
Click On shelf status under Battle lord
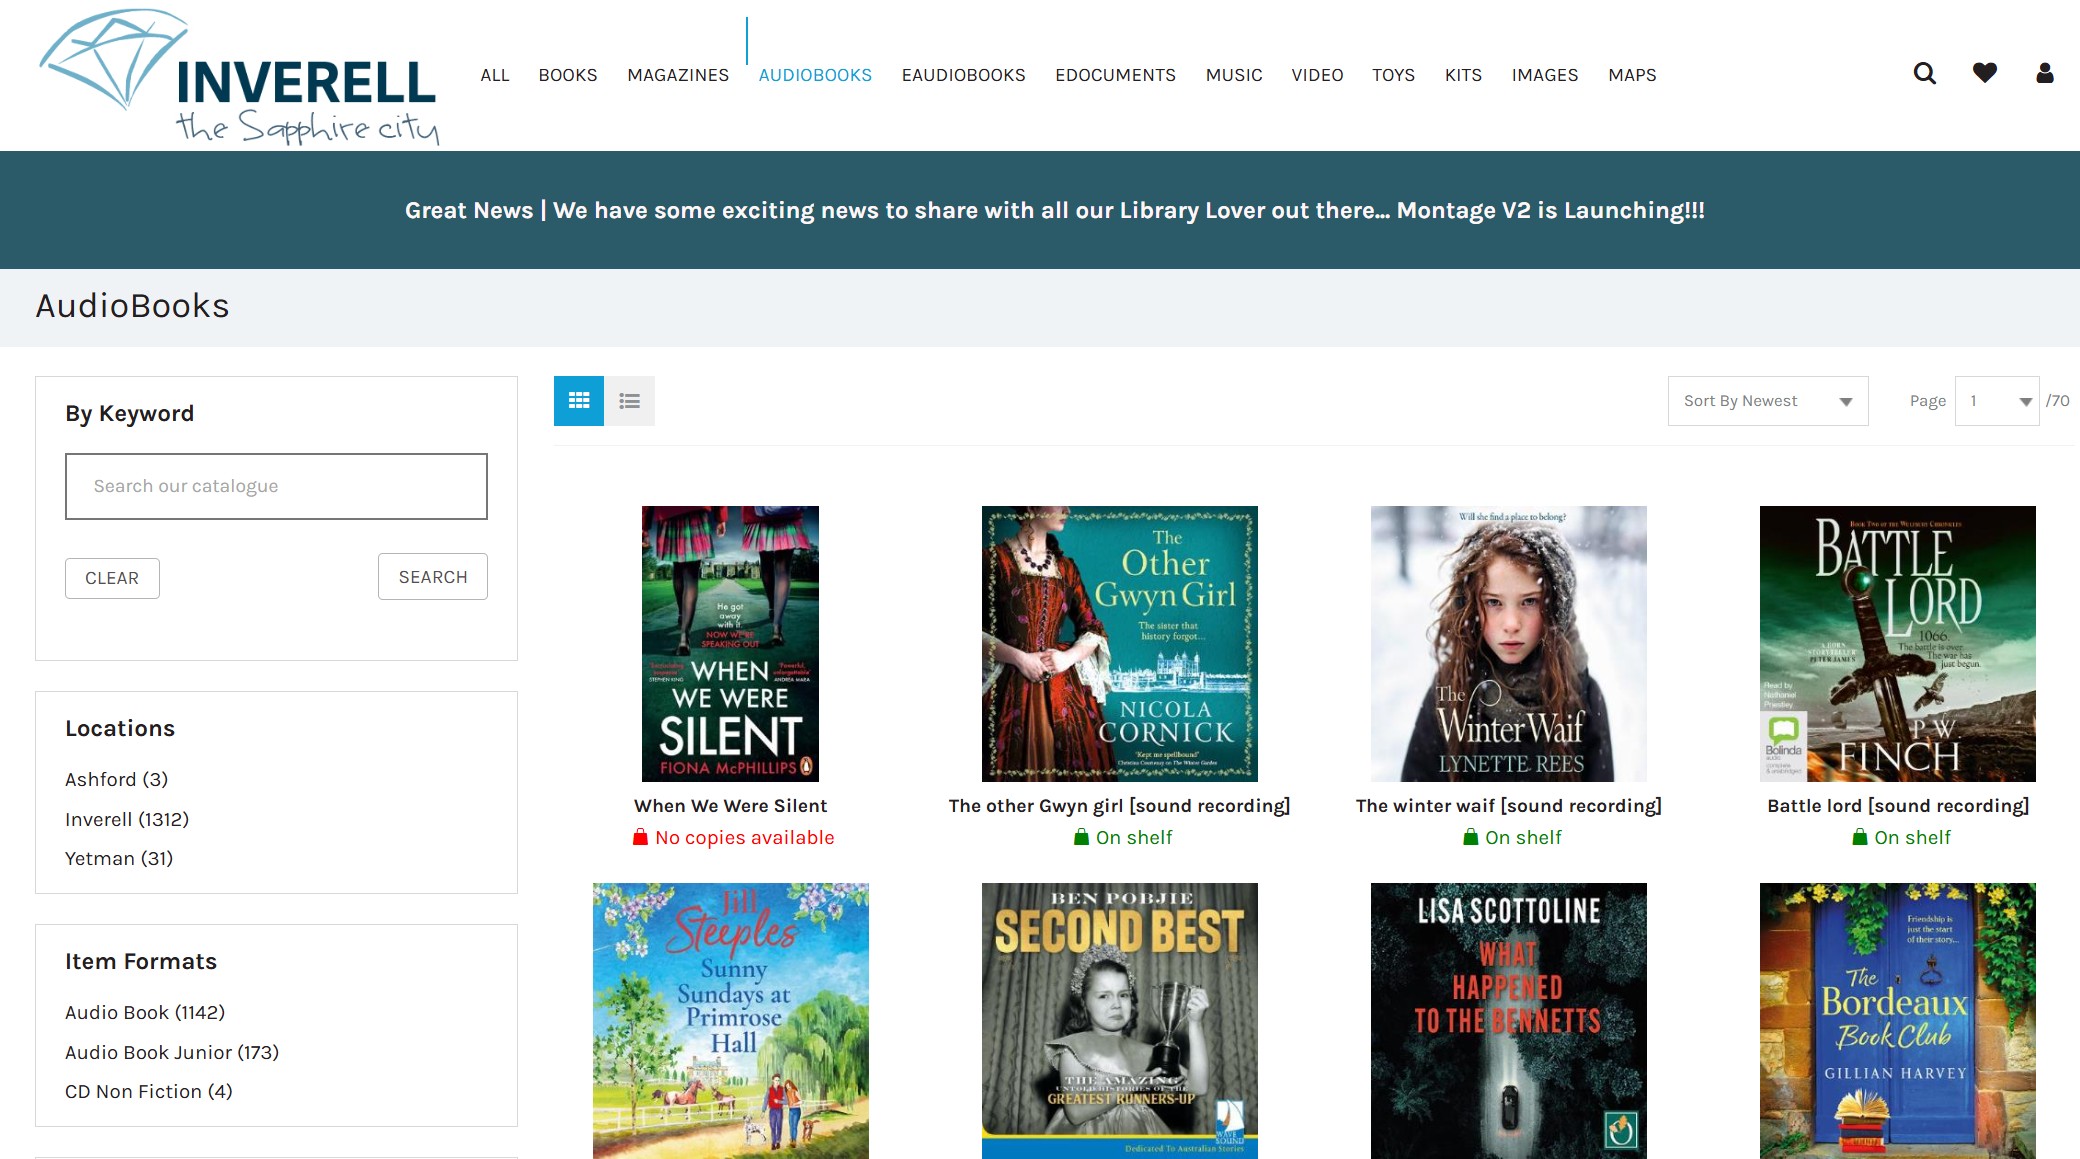click(1900, 838)
